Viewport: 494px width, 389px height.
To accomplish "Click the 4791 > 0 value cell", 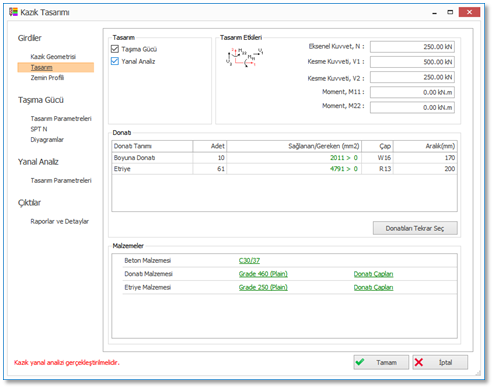I will [294, 169].
